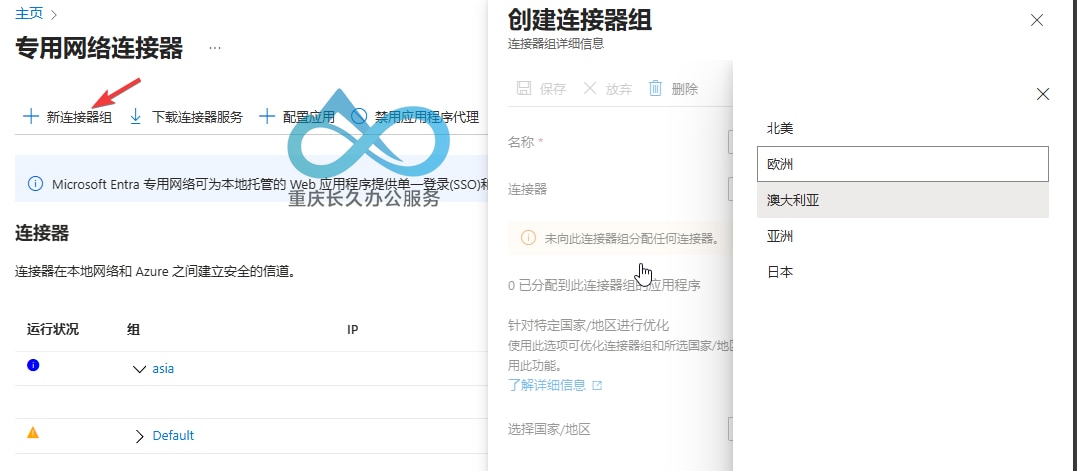This screenshot has height=471, width=1077.
Task: Select 亚洲 from the region list
Action: click(903, 236)
